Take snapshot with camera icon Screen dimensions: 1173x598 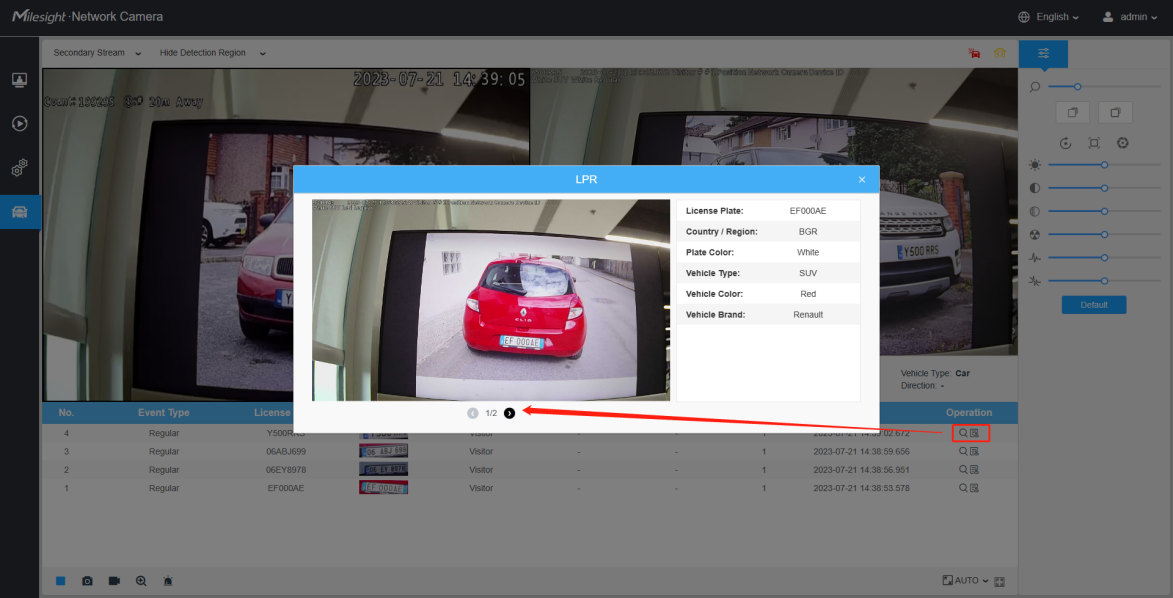pos(88,581)
